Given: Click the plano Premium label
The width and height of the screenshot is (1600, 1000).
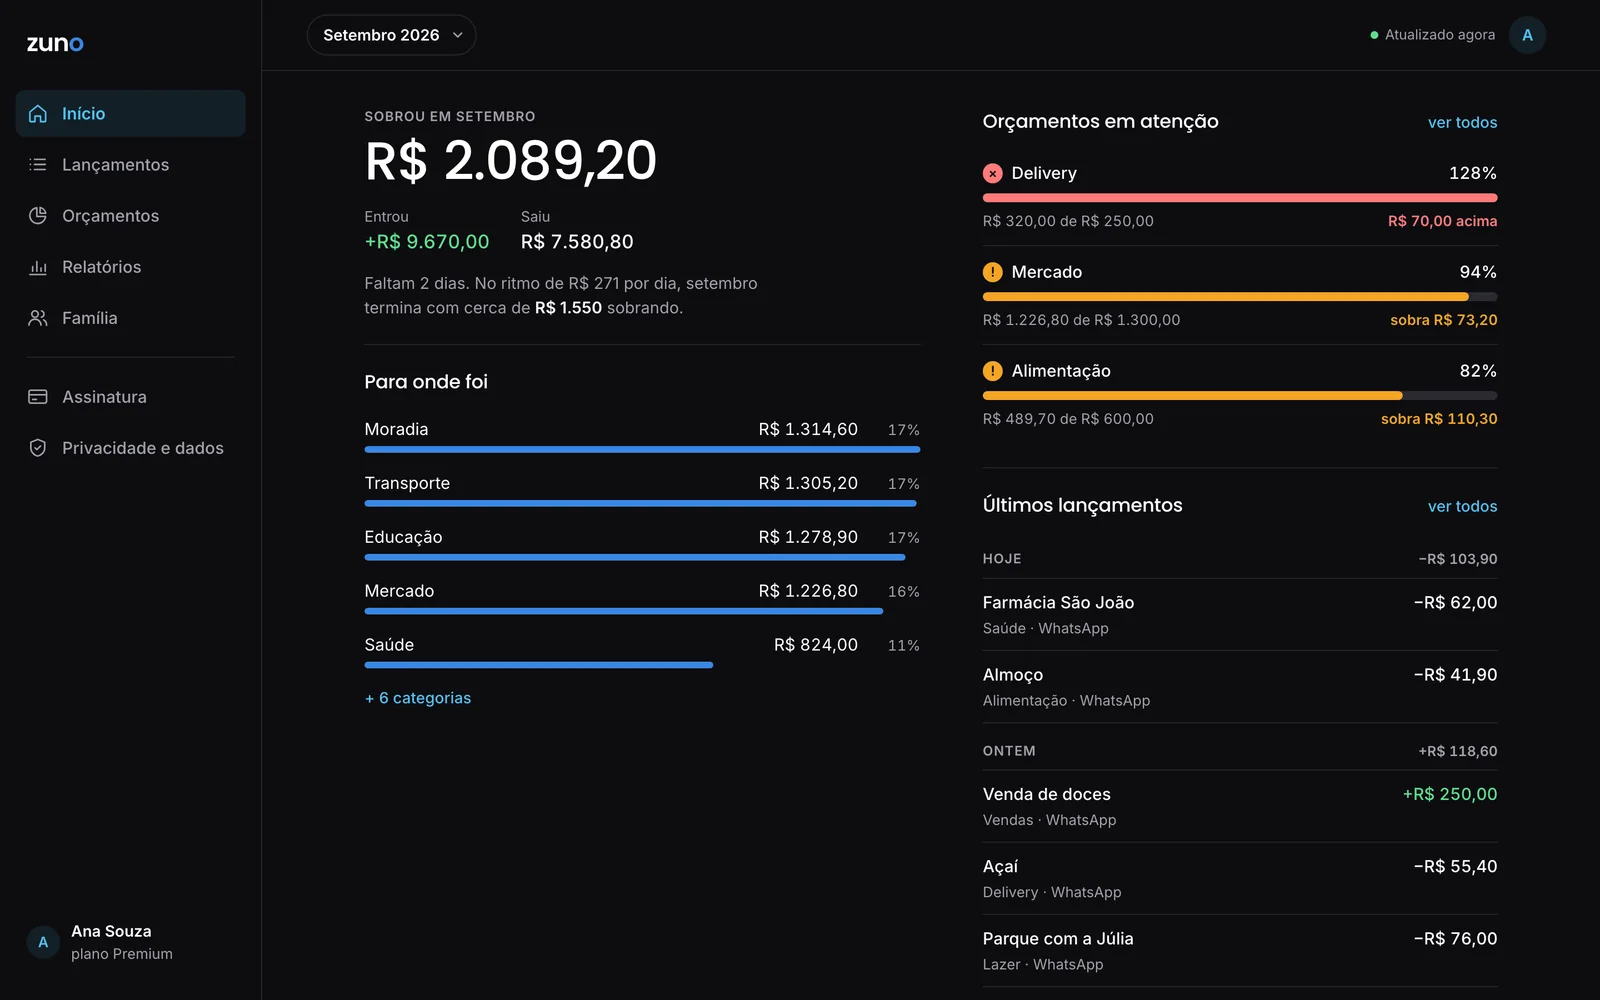Looking at the screenshot, I should click(x=122, y=954).
